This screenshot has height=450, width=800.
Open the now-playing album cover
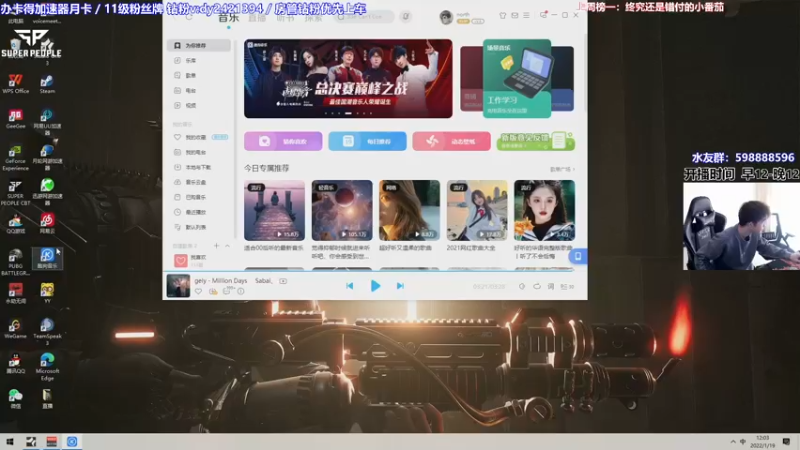tap(178, 286)
